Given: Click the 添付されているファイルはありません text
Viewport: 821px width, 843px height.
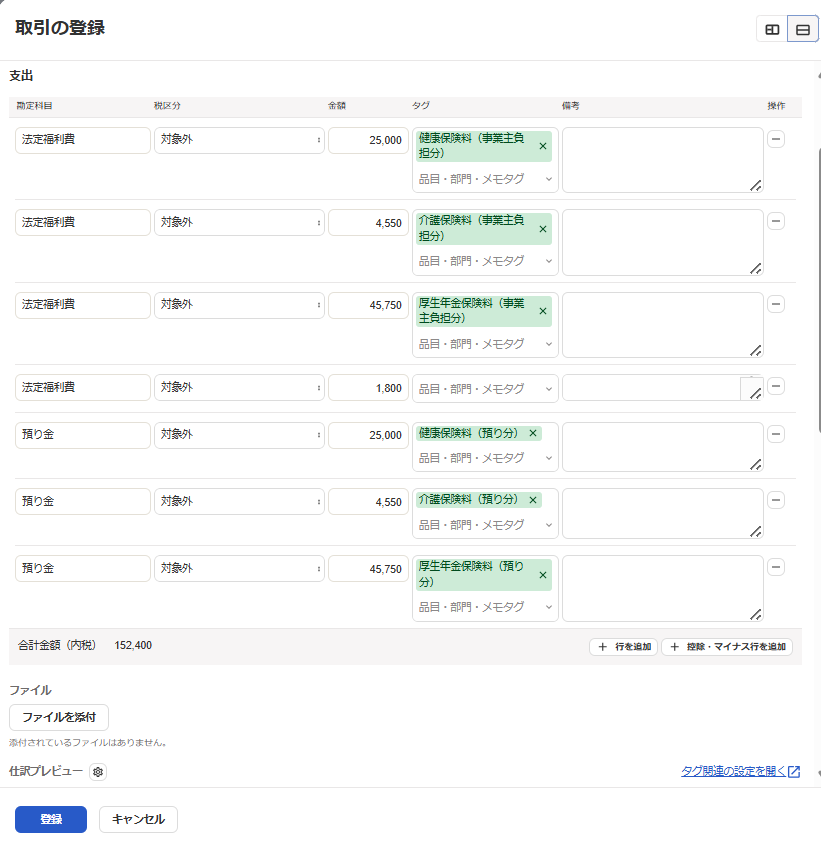Looking at the screenshot, I should coord(89,743).
